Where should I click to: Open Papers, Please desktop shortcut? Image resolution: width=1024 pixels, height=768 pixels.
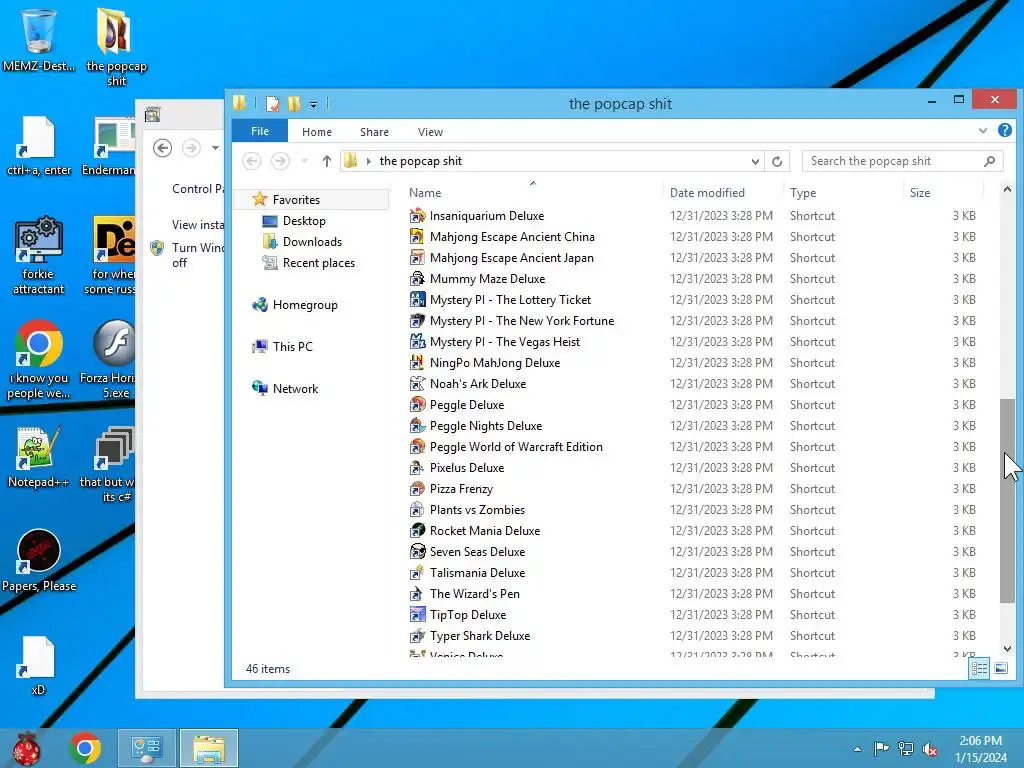pyautogui.click(x=39, y=560)
